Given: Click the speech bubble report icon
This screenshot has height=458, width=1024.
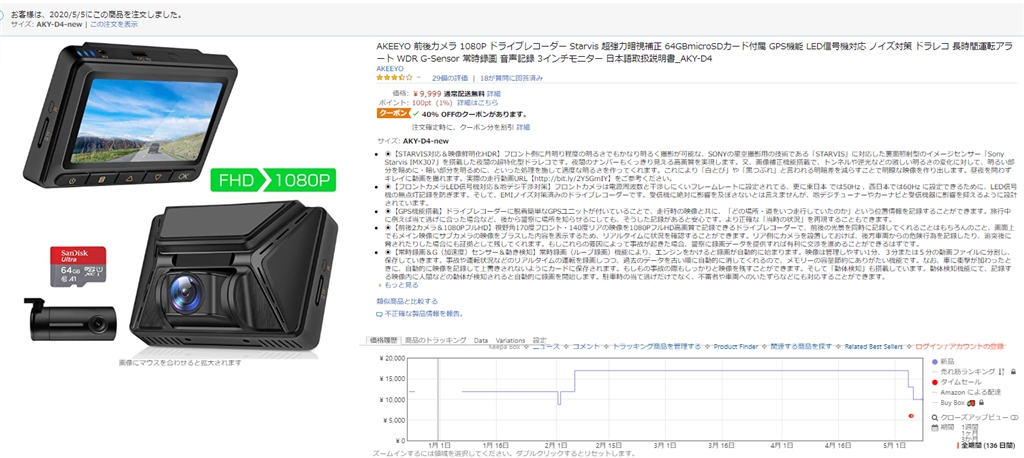Looking at the screenshot, I should [x=379, y=314].
